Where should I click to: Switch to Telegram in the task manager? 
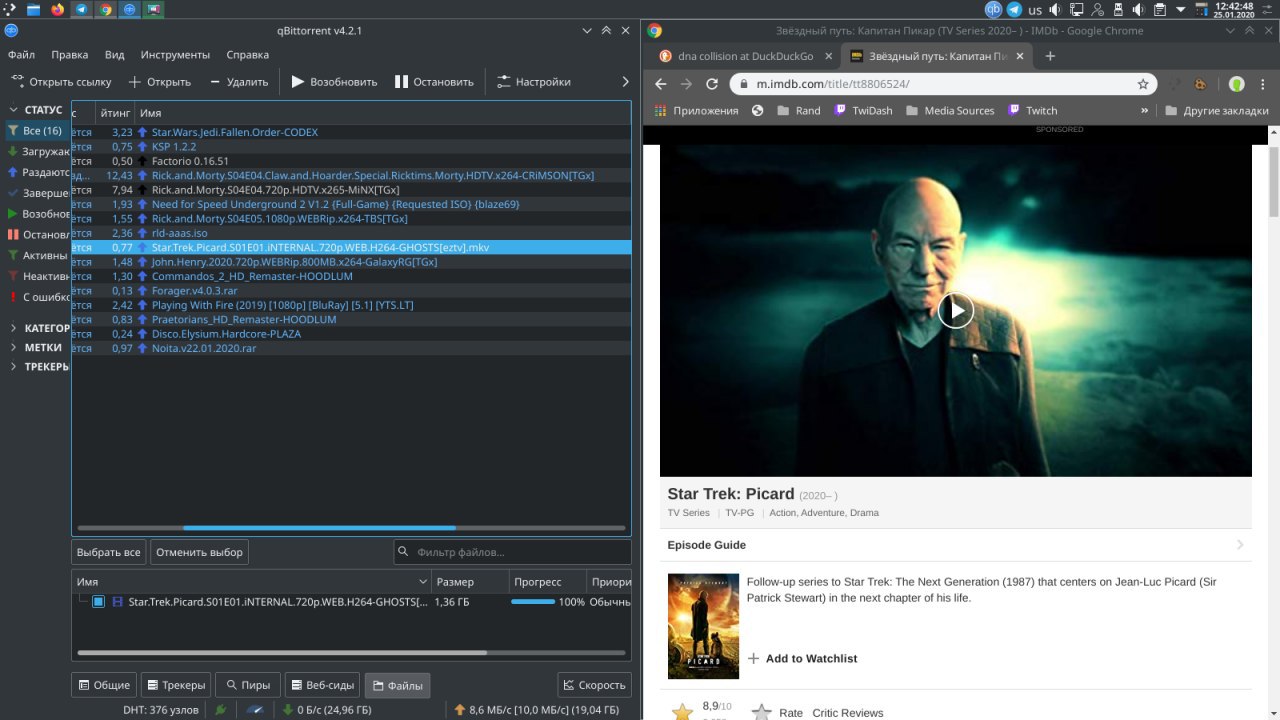coord(80,9)
